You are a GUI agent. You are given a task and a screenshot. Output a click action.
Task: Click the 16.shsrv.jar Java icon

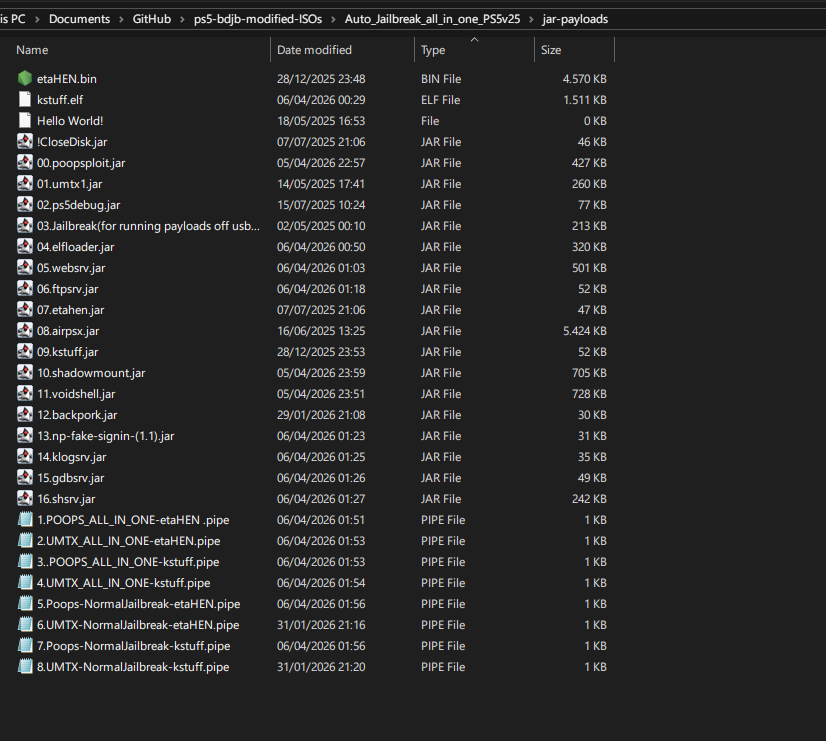25,499
